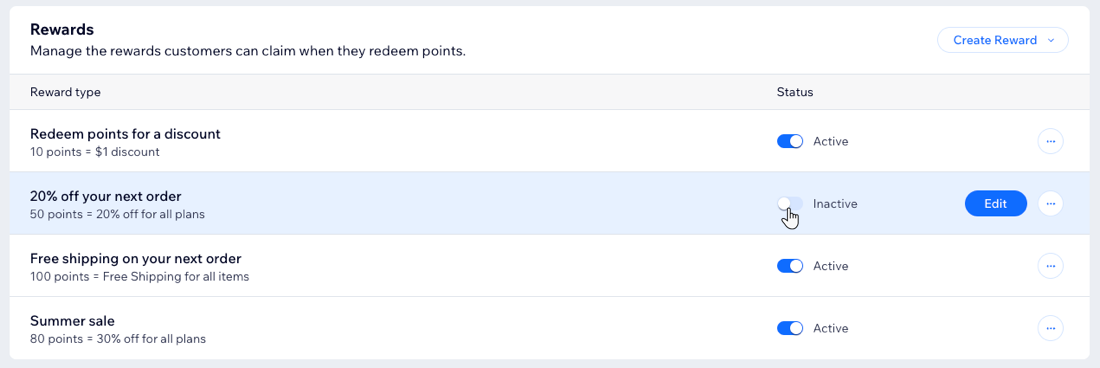This screenshot has width=1100, height=368.
Task: Select the 20% off your next order title
Action: (106, 196)
